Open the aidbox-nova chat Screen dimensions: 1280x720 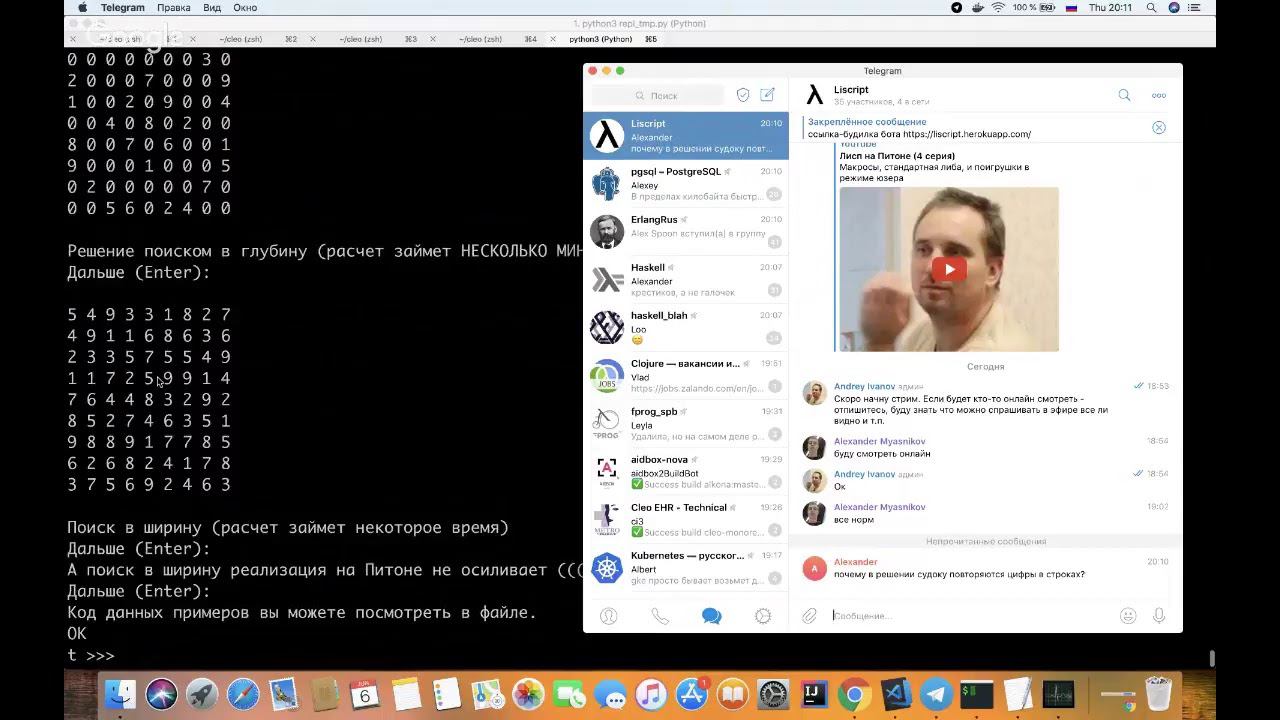tap(686, 472)
